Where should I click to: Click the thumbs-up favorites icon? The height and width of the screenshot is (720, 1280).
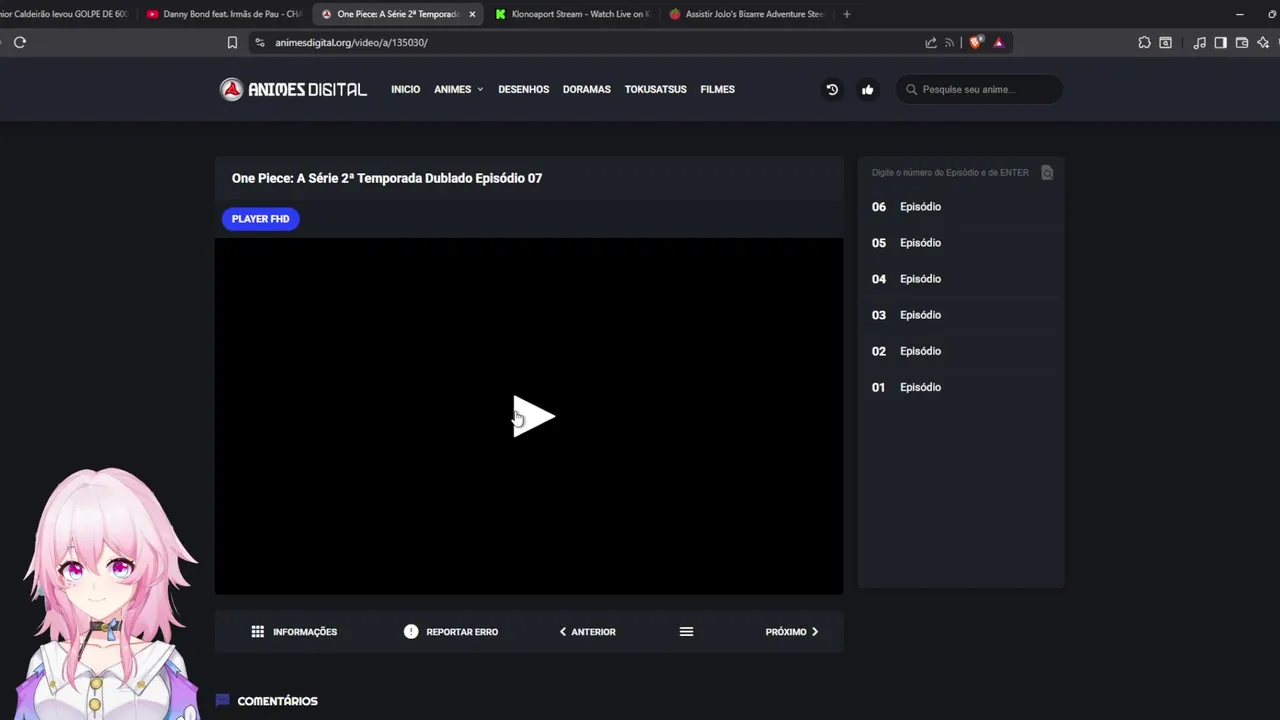click(867, 89)
